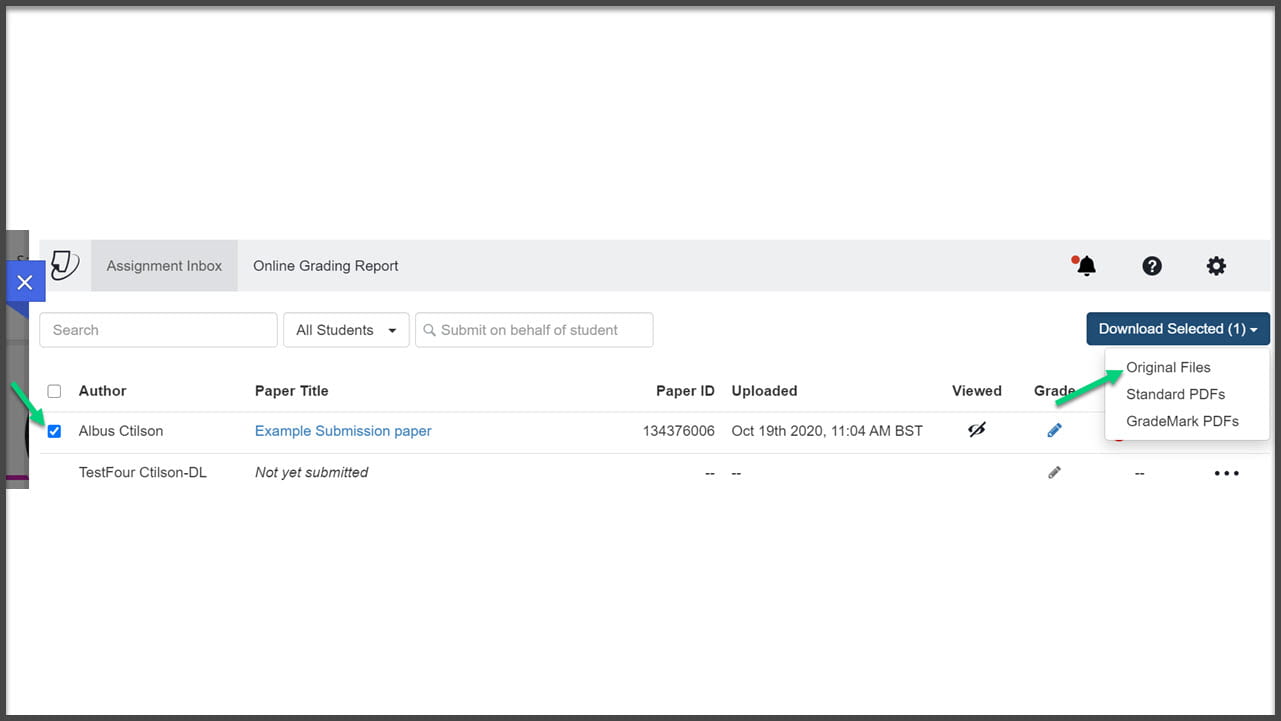The height and width of the screenshot is (721, 1281).
Task: Sort by the Viewed column header
Action: coord(977,391)
